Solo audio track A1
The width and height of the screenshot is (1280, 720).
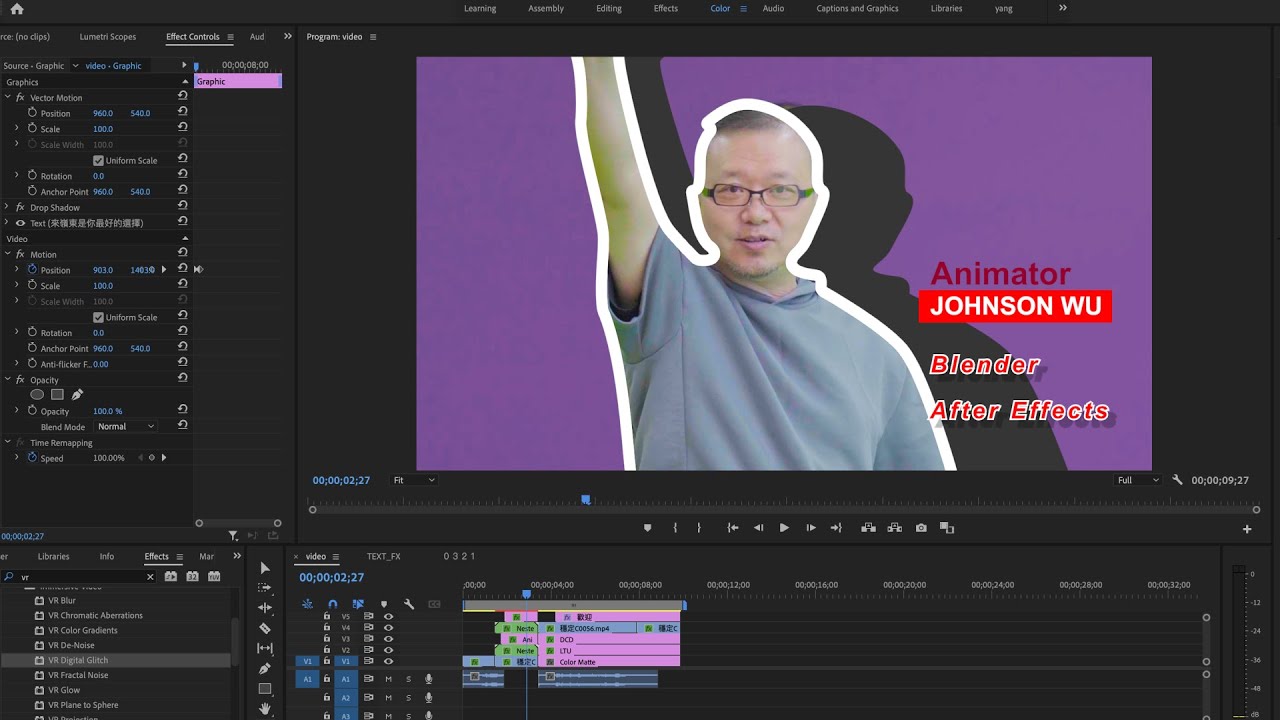point(408,679)
